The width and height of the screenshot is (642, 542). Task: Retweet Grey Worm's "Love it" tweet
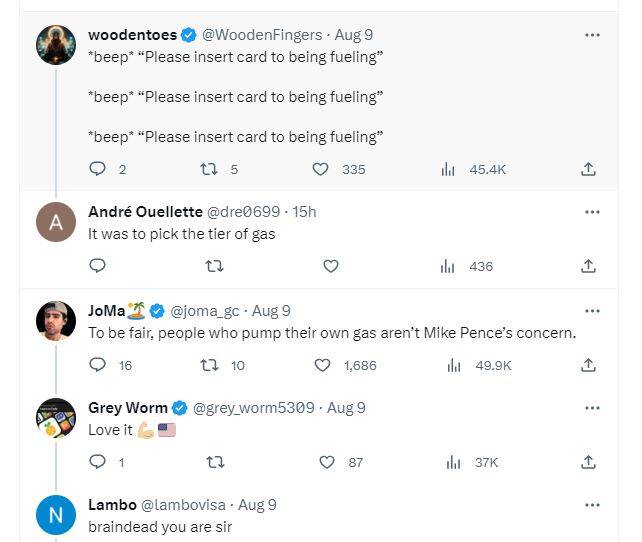[214, 462]
